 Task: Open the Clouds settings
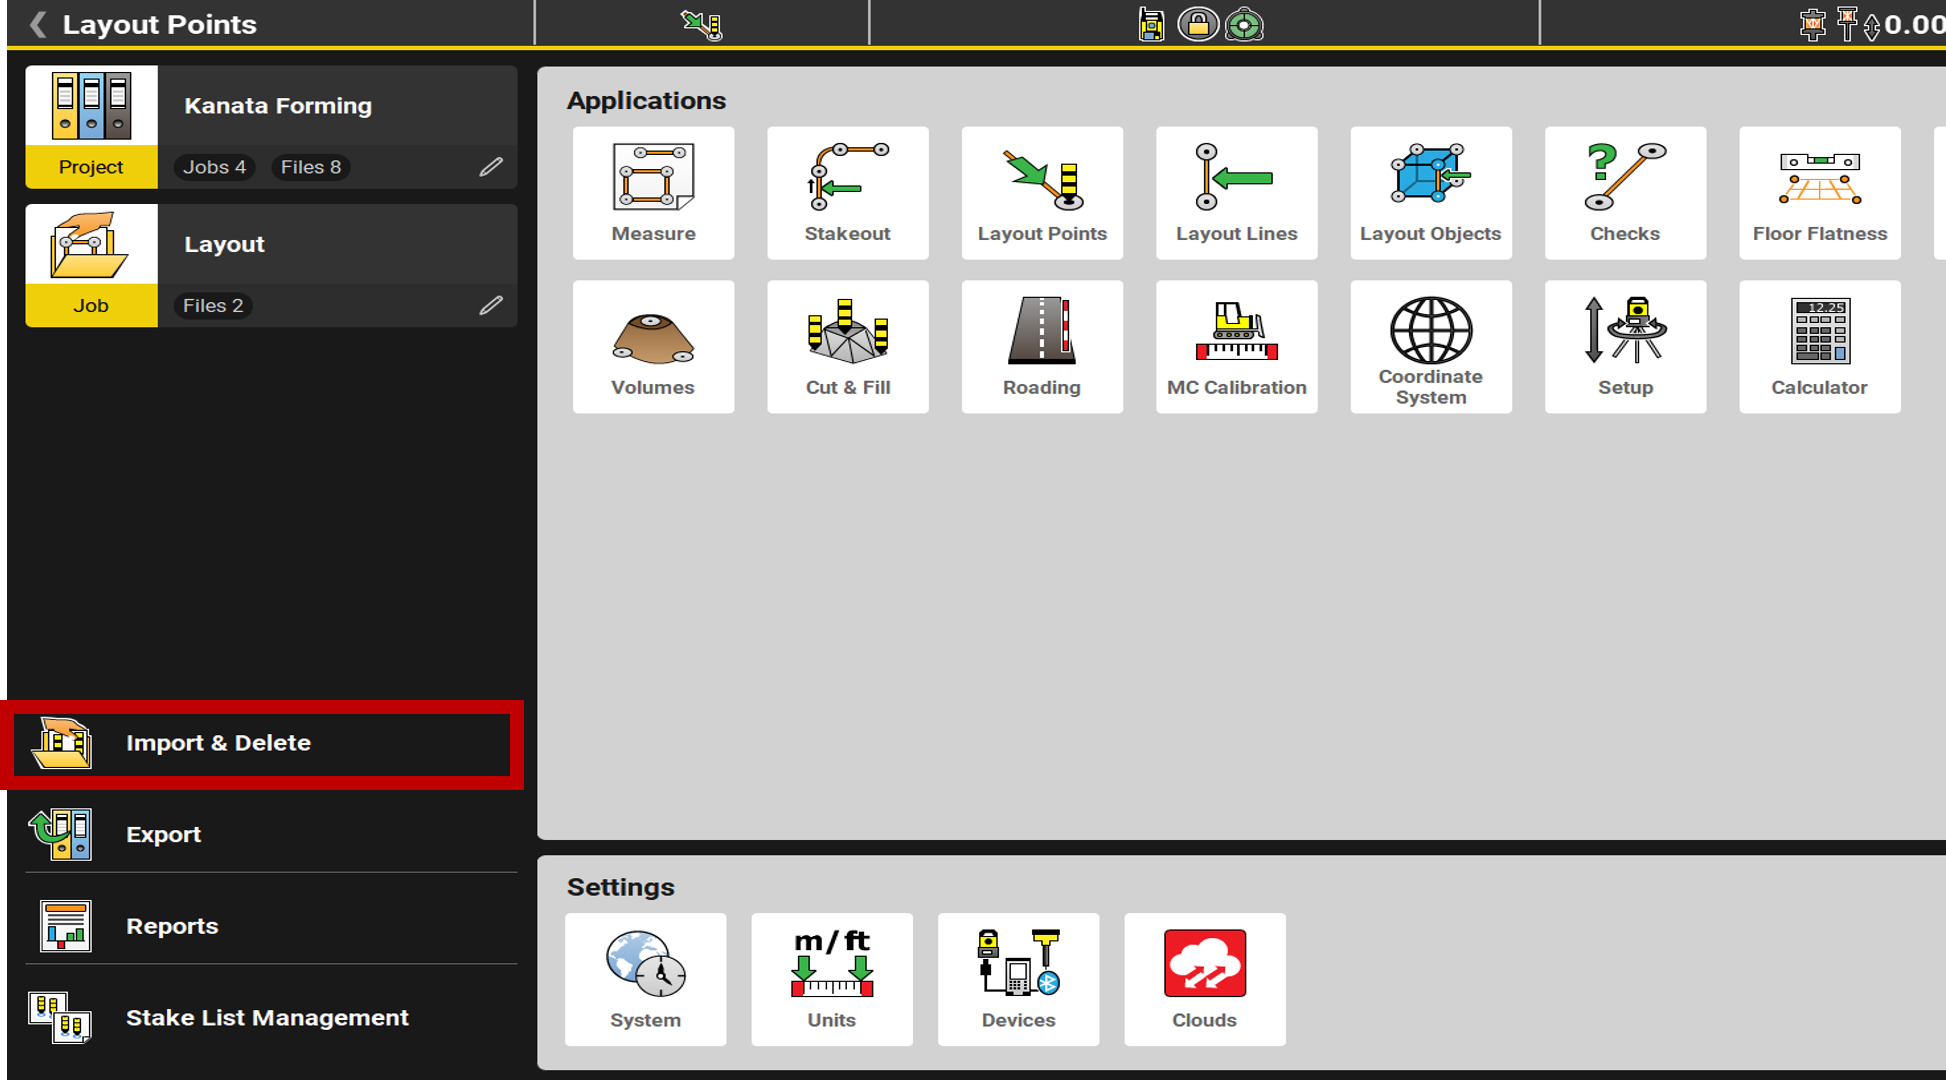coord(1204,979)
